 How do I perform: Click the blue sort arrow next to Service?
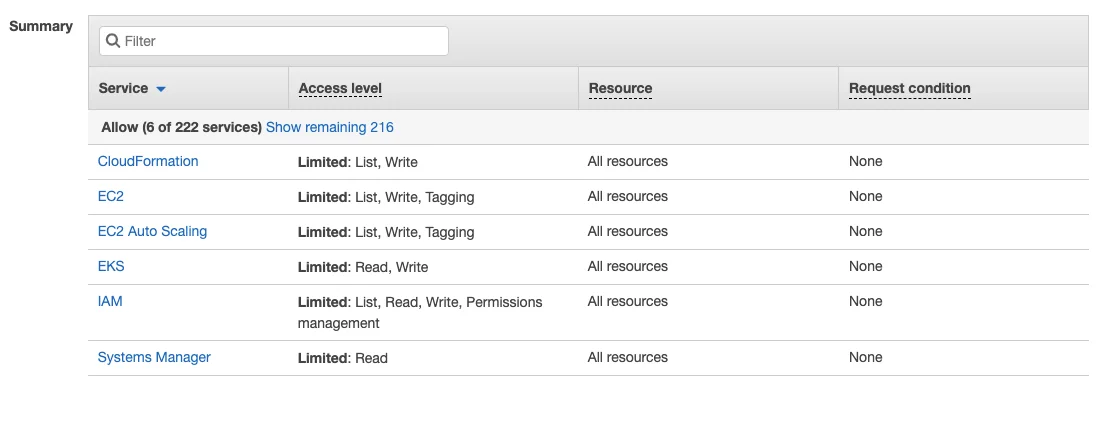coord(161,89)
